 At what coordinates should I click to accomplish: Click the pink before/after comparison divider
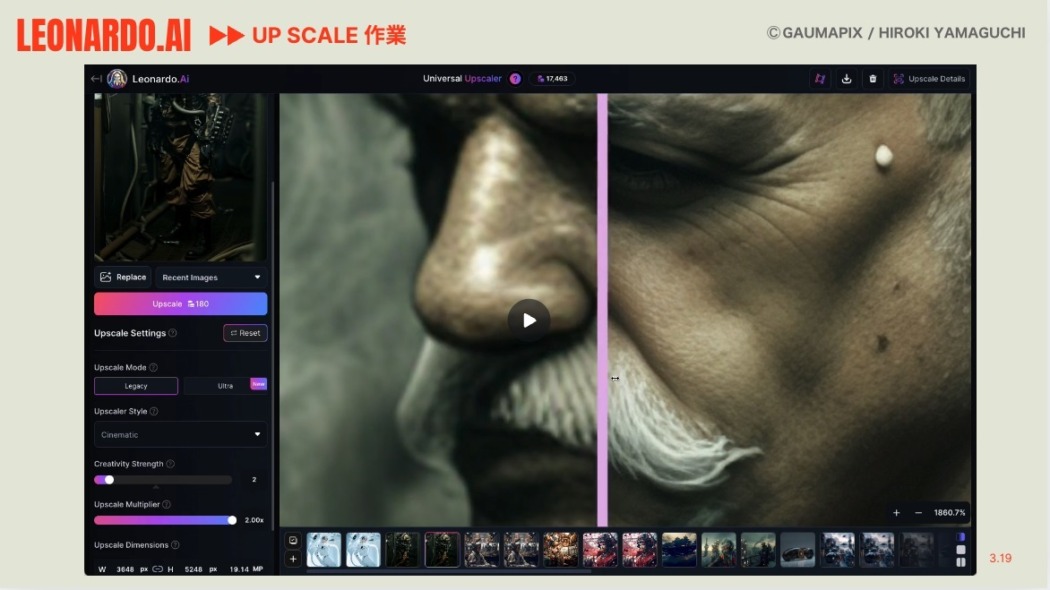[603, 309]
